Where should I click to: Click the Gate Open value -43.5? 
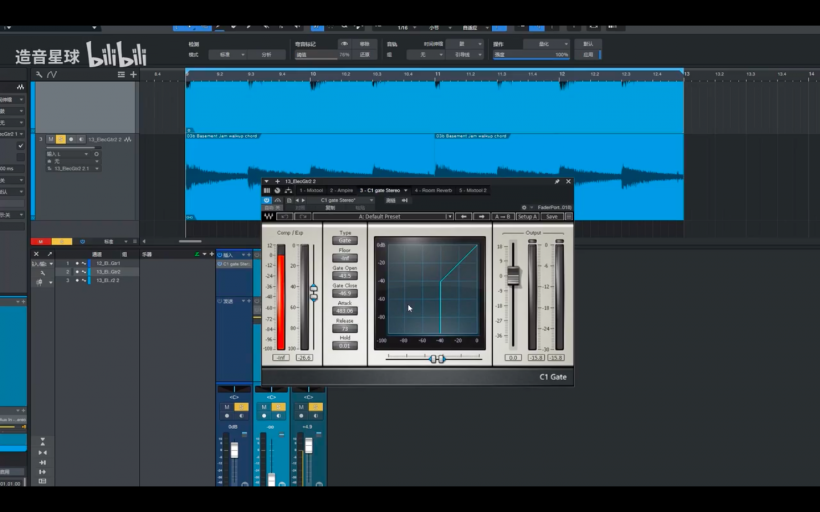345,276
